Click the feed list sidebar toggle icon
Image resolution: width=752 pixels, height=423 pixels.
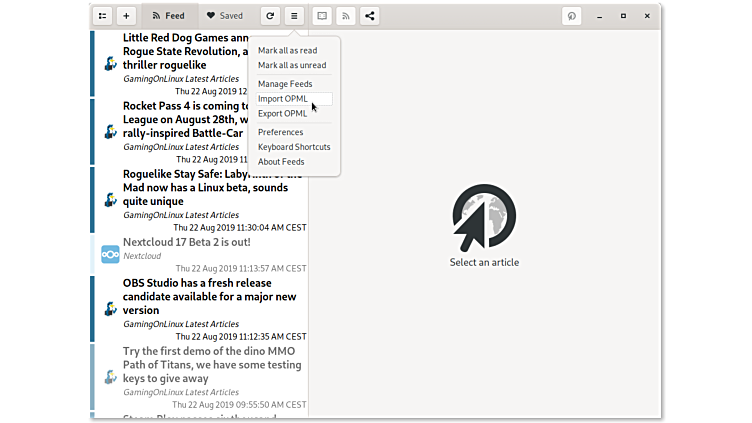(102, 16)
